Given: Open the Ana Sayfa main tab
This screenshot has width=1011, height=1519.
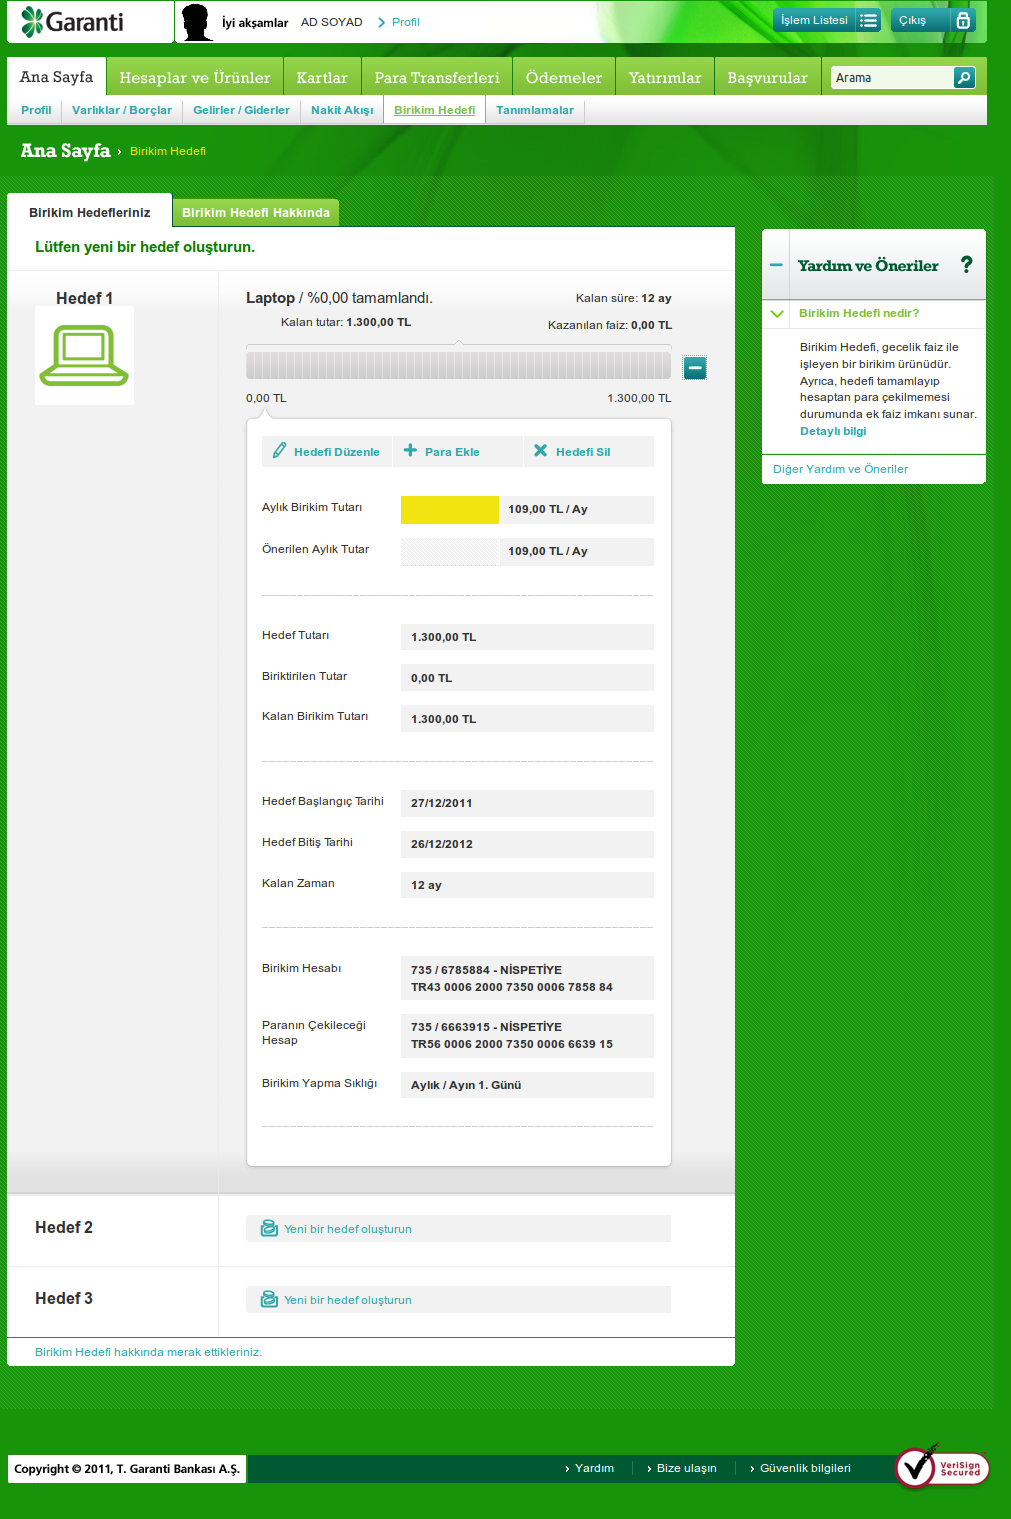Looking at the screenshot, I should (56, 77).
